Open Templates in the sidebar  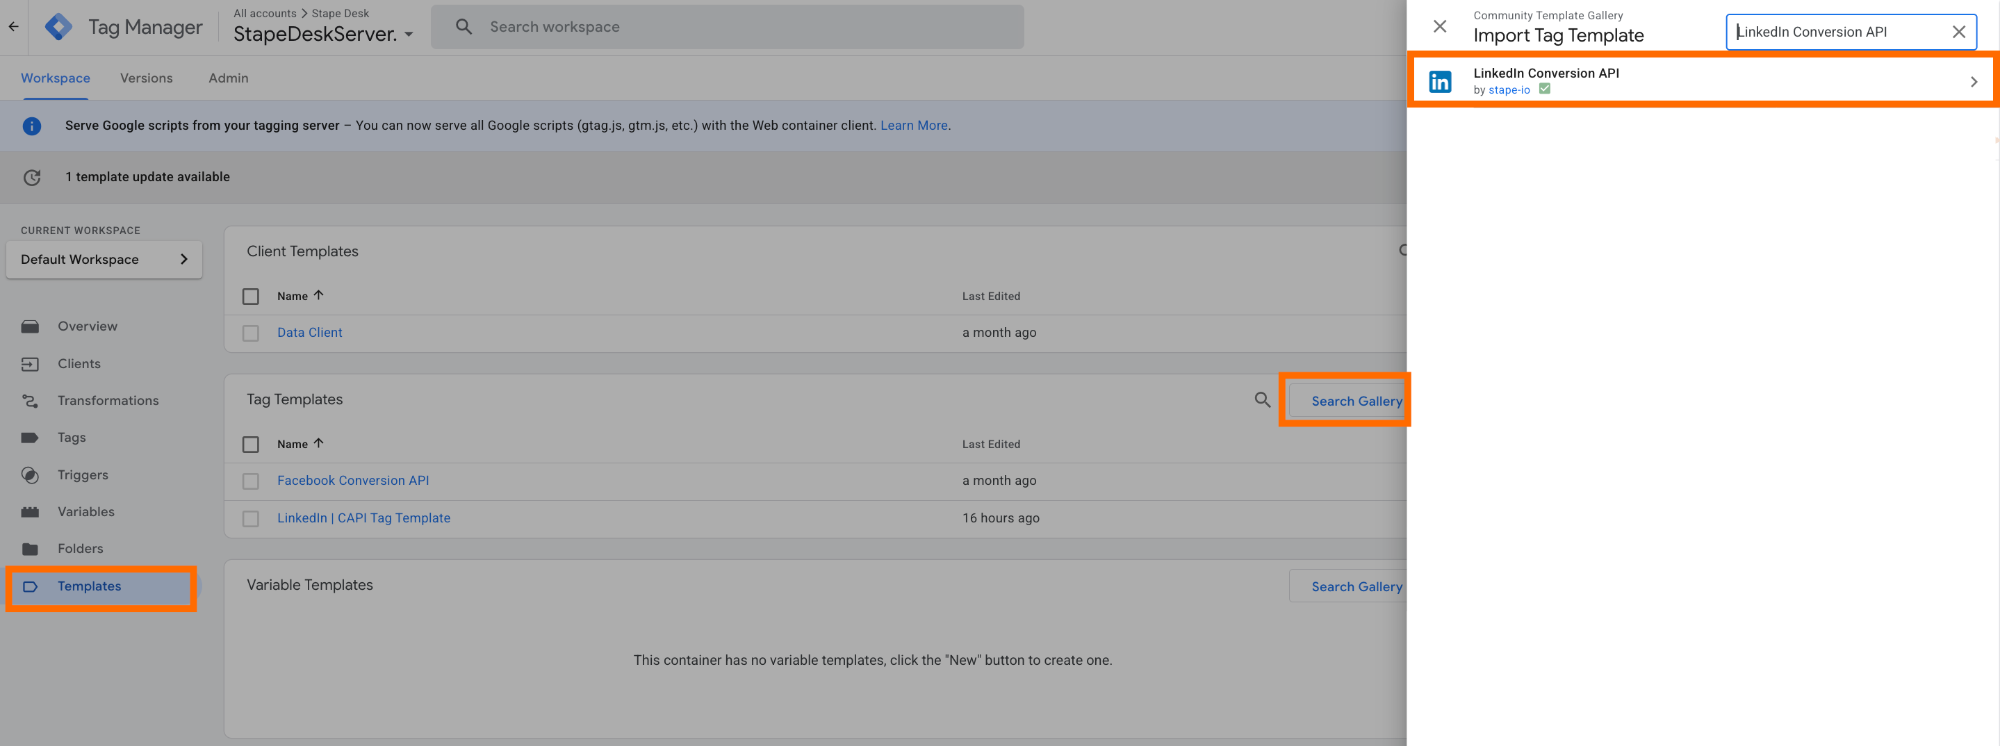click(89, 587)
